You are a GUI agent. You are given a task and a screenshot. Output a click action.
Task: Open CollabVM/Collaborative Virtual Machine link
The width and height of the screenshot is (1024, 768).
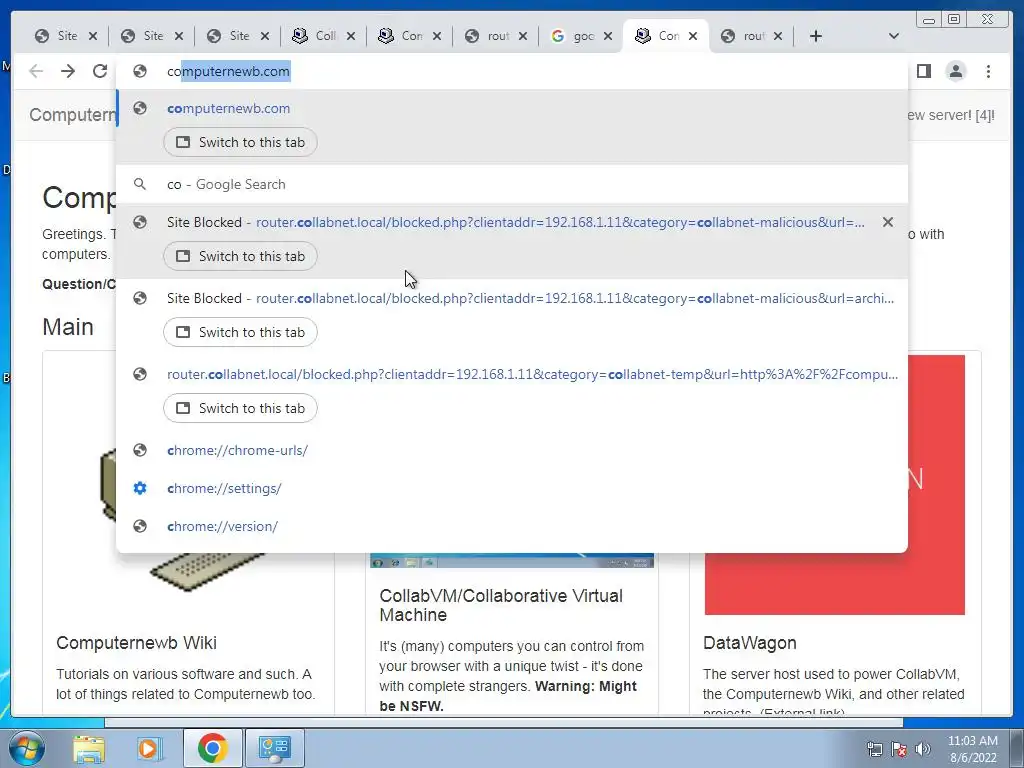click(501, 605)
